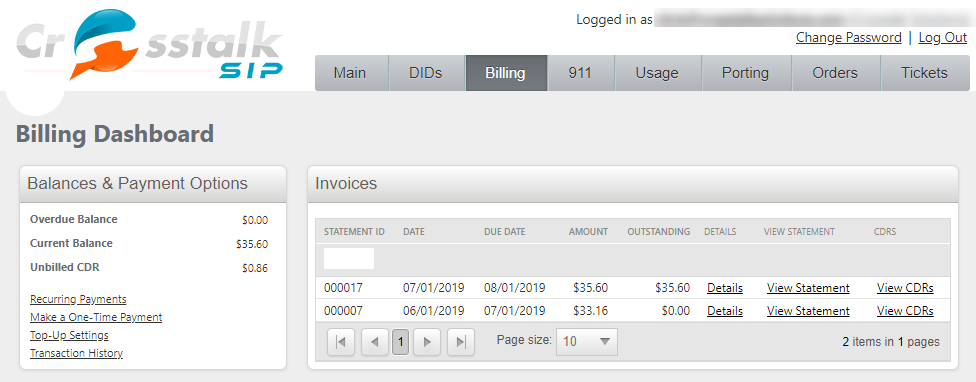Click the Invoices panel heading
This screenshot has width=976, height=382.
tap(346, 184)
